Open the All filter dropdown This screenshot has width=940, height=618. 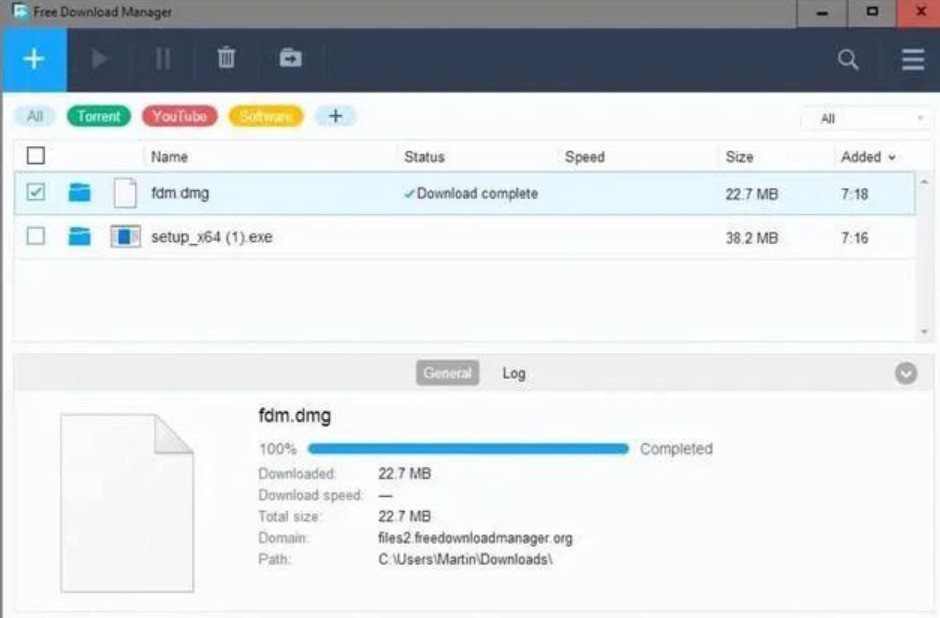pyautogui.click(x=867, y=119)
